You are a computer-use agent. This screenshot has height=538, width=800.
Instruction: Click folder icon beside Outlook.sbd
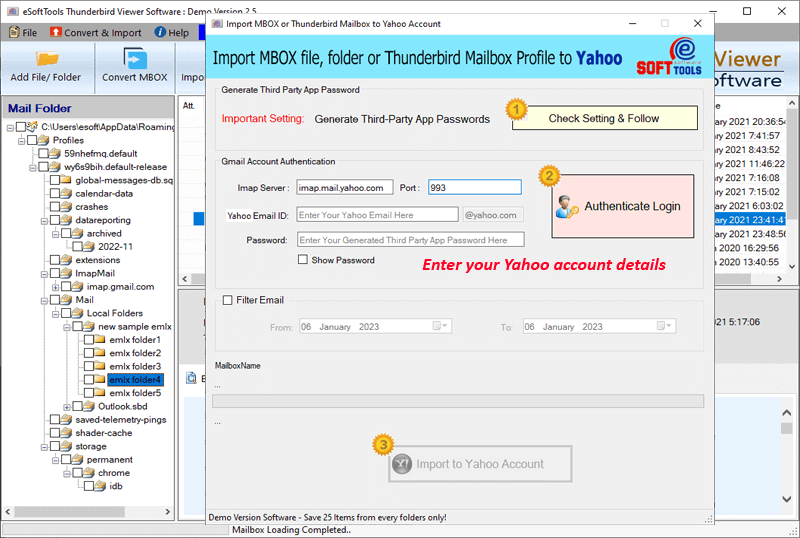pos(88,406)
